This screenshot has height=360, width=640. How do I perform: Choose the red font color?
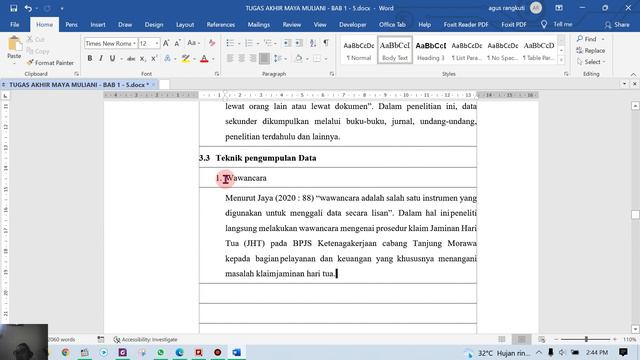tap(204, 59)
